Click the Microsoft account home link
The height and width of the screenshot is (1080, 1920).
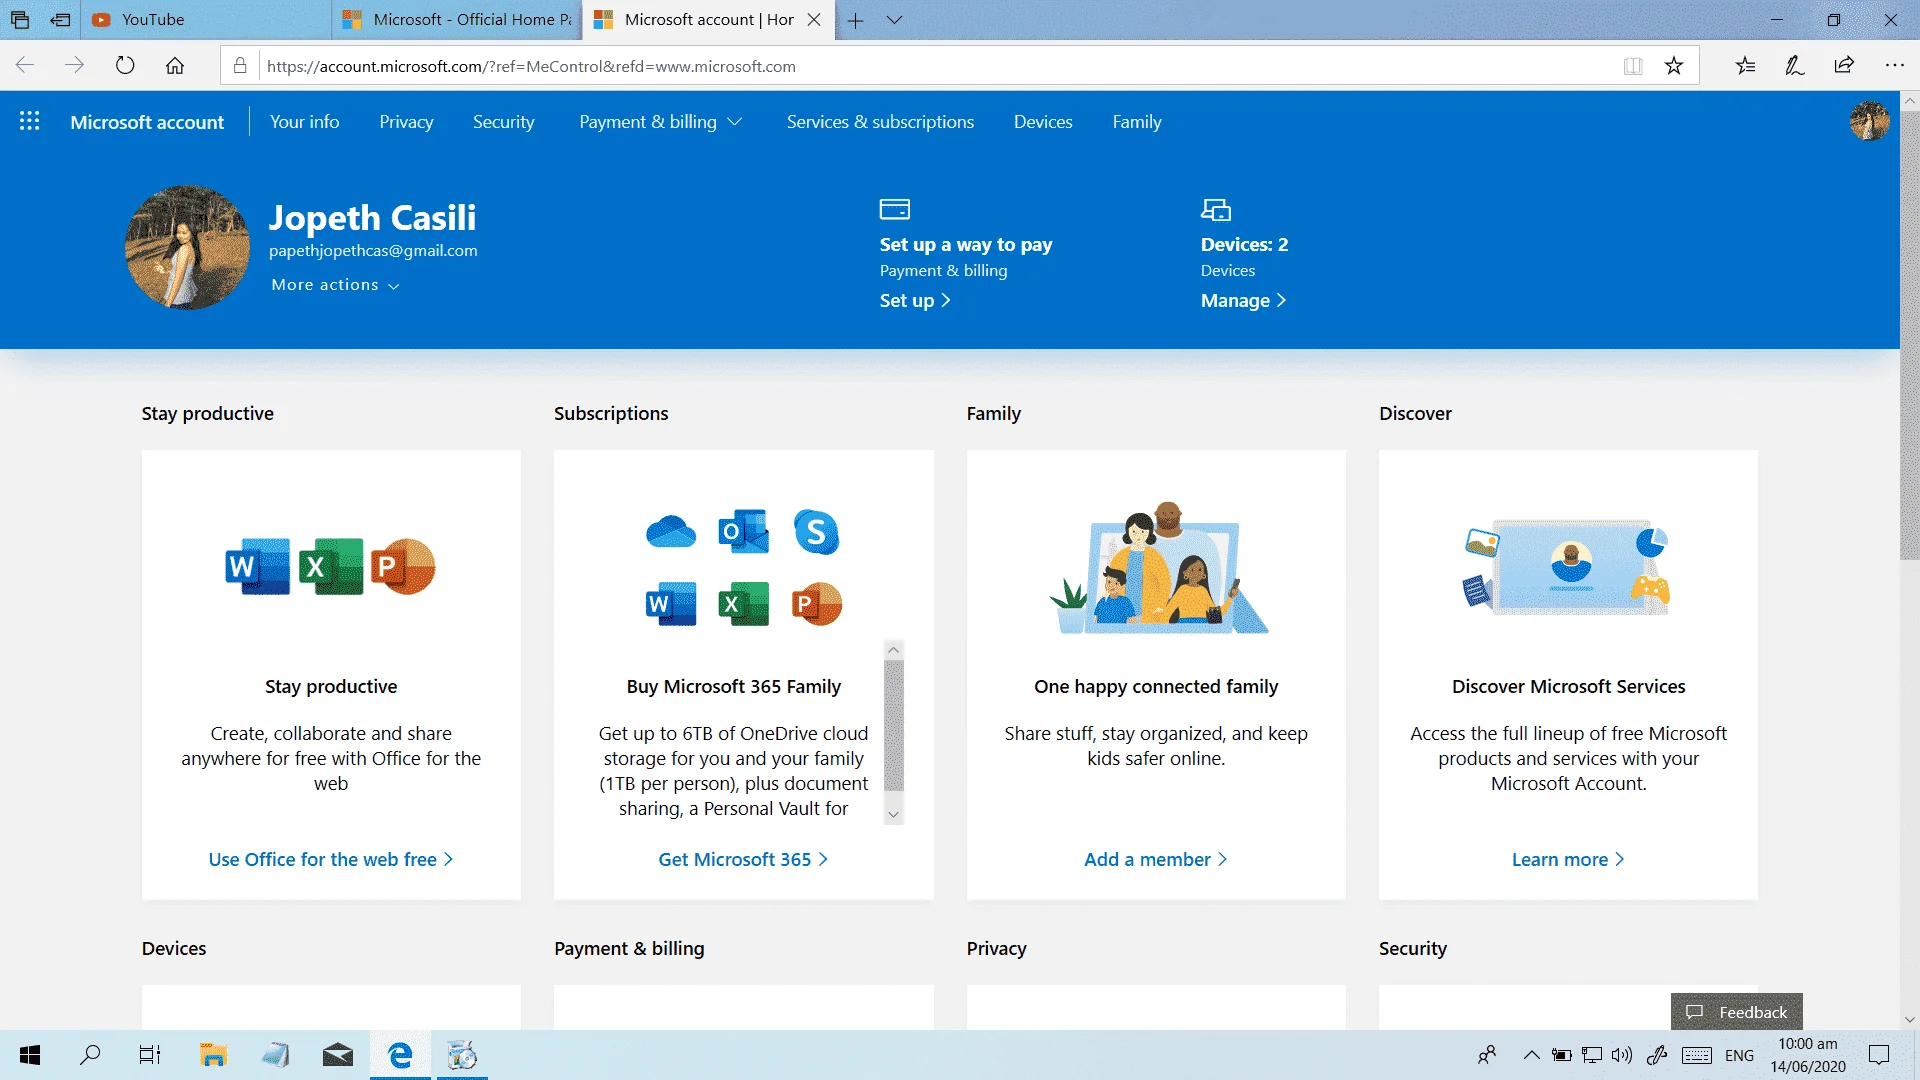pos(147,122)
